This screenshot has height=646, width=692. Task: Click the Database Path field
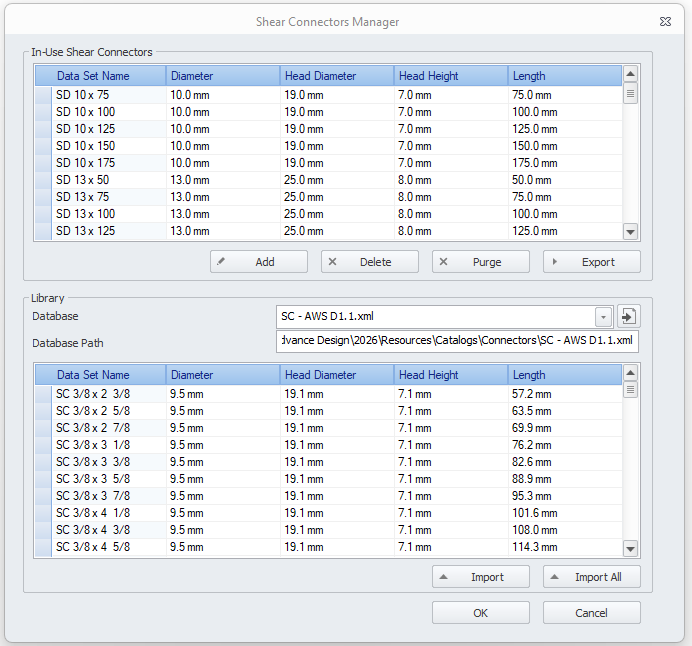[x=457, y=342]
